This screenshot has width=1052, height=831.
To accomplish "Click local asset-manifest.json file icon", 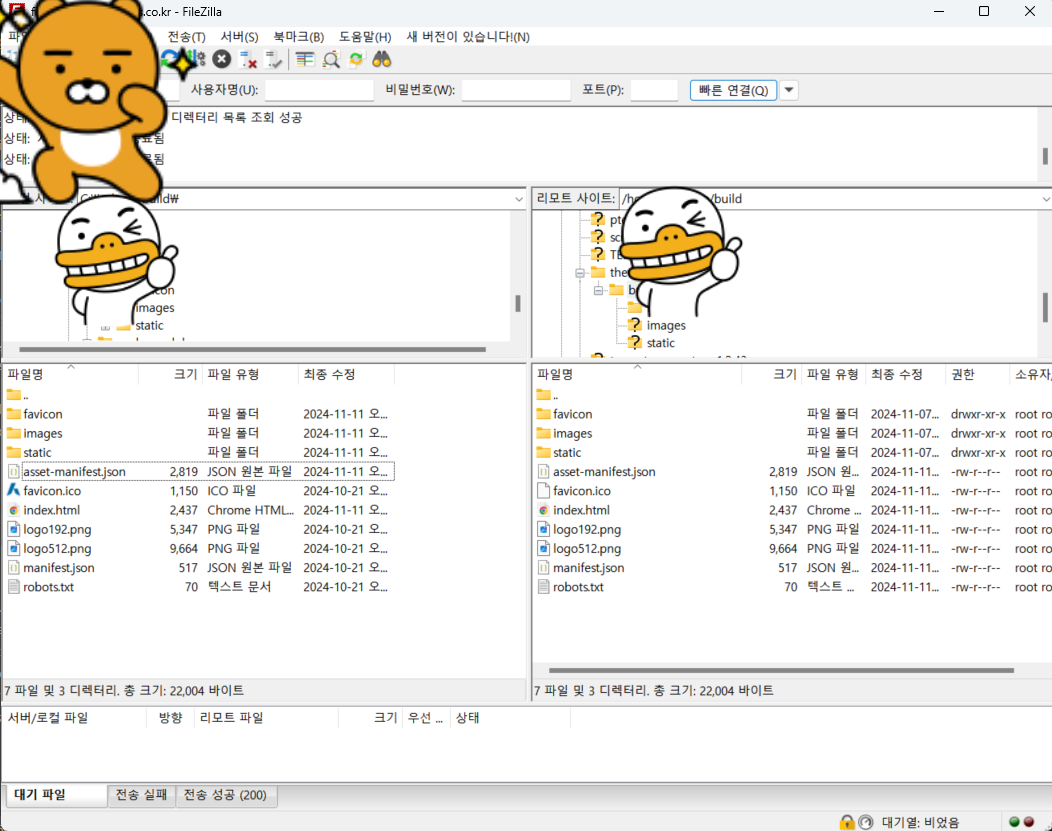I will point(13,472).
